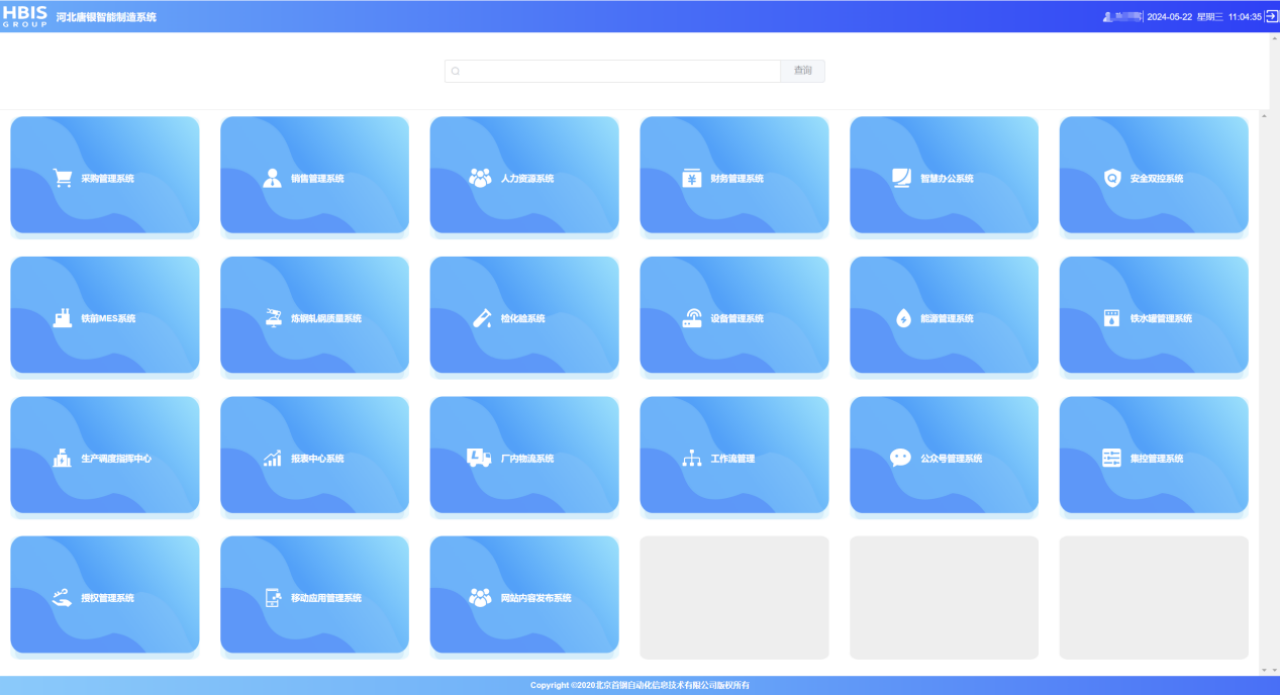Open 安全双控系统 shield icon
The height and width of the screenshot is (695, 1280).
1112,178
